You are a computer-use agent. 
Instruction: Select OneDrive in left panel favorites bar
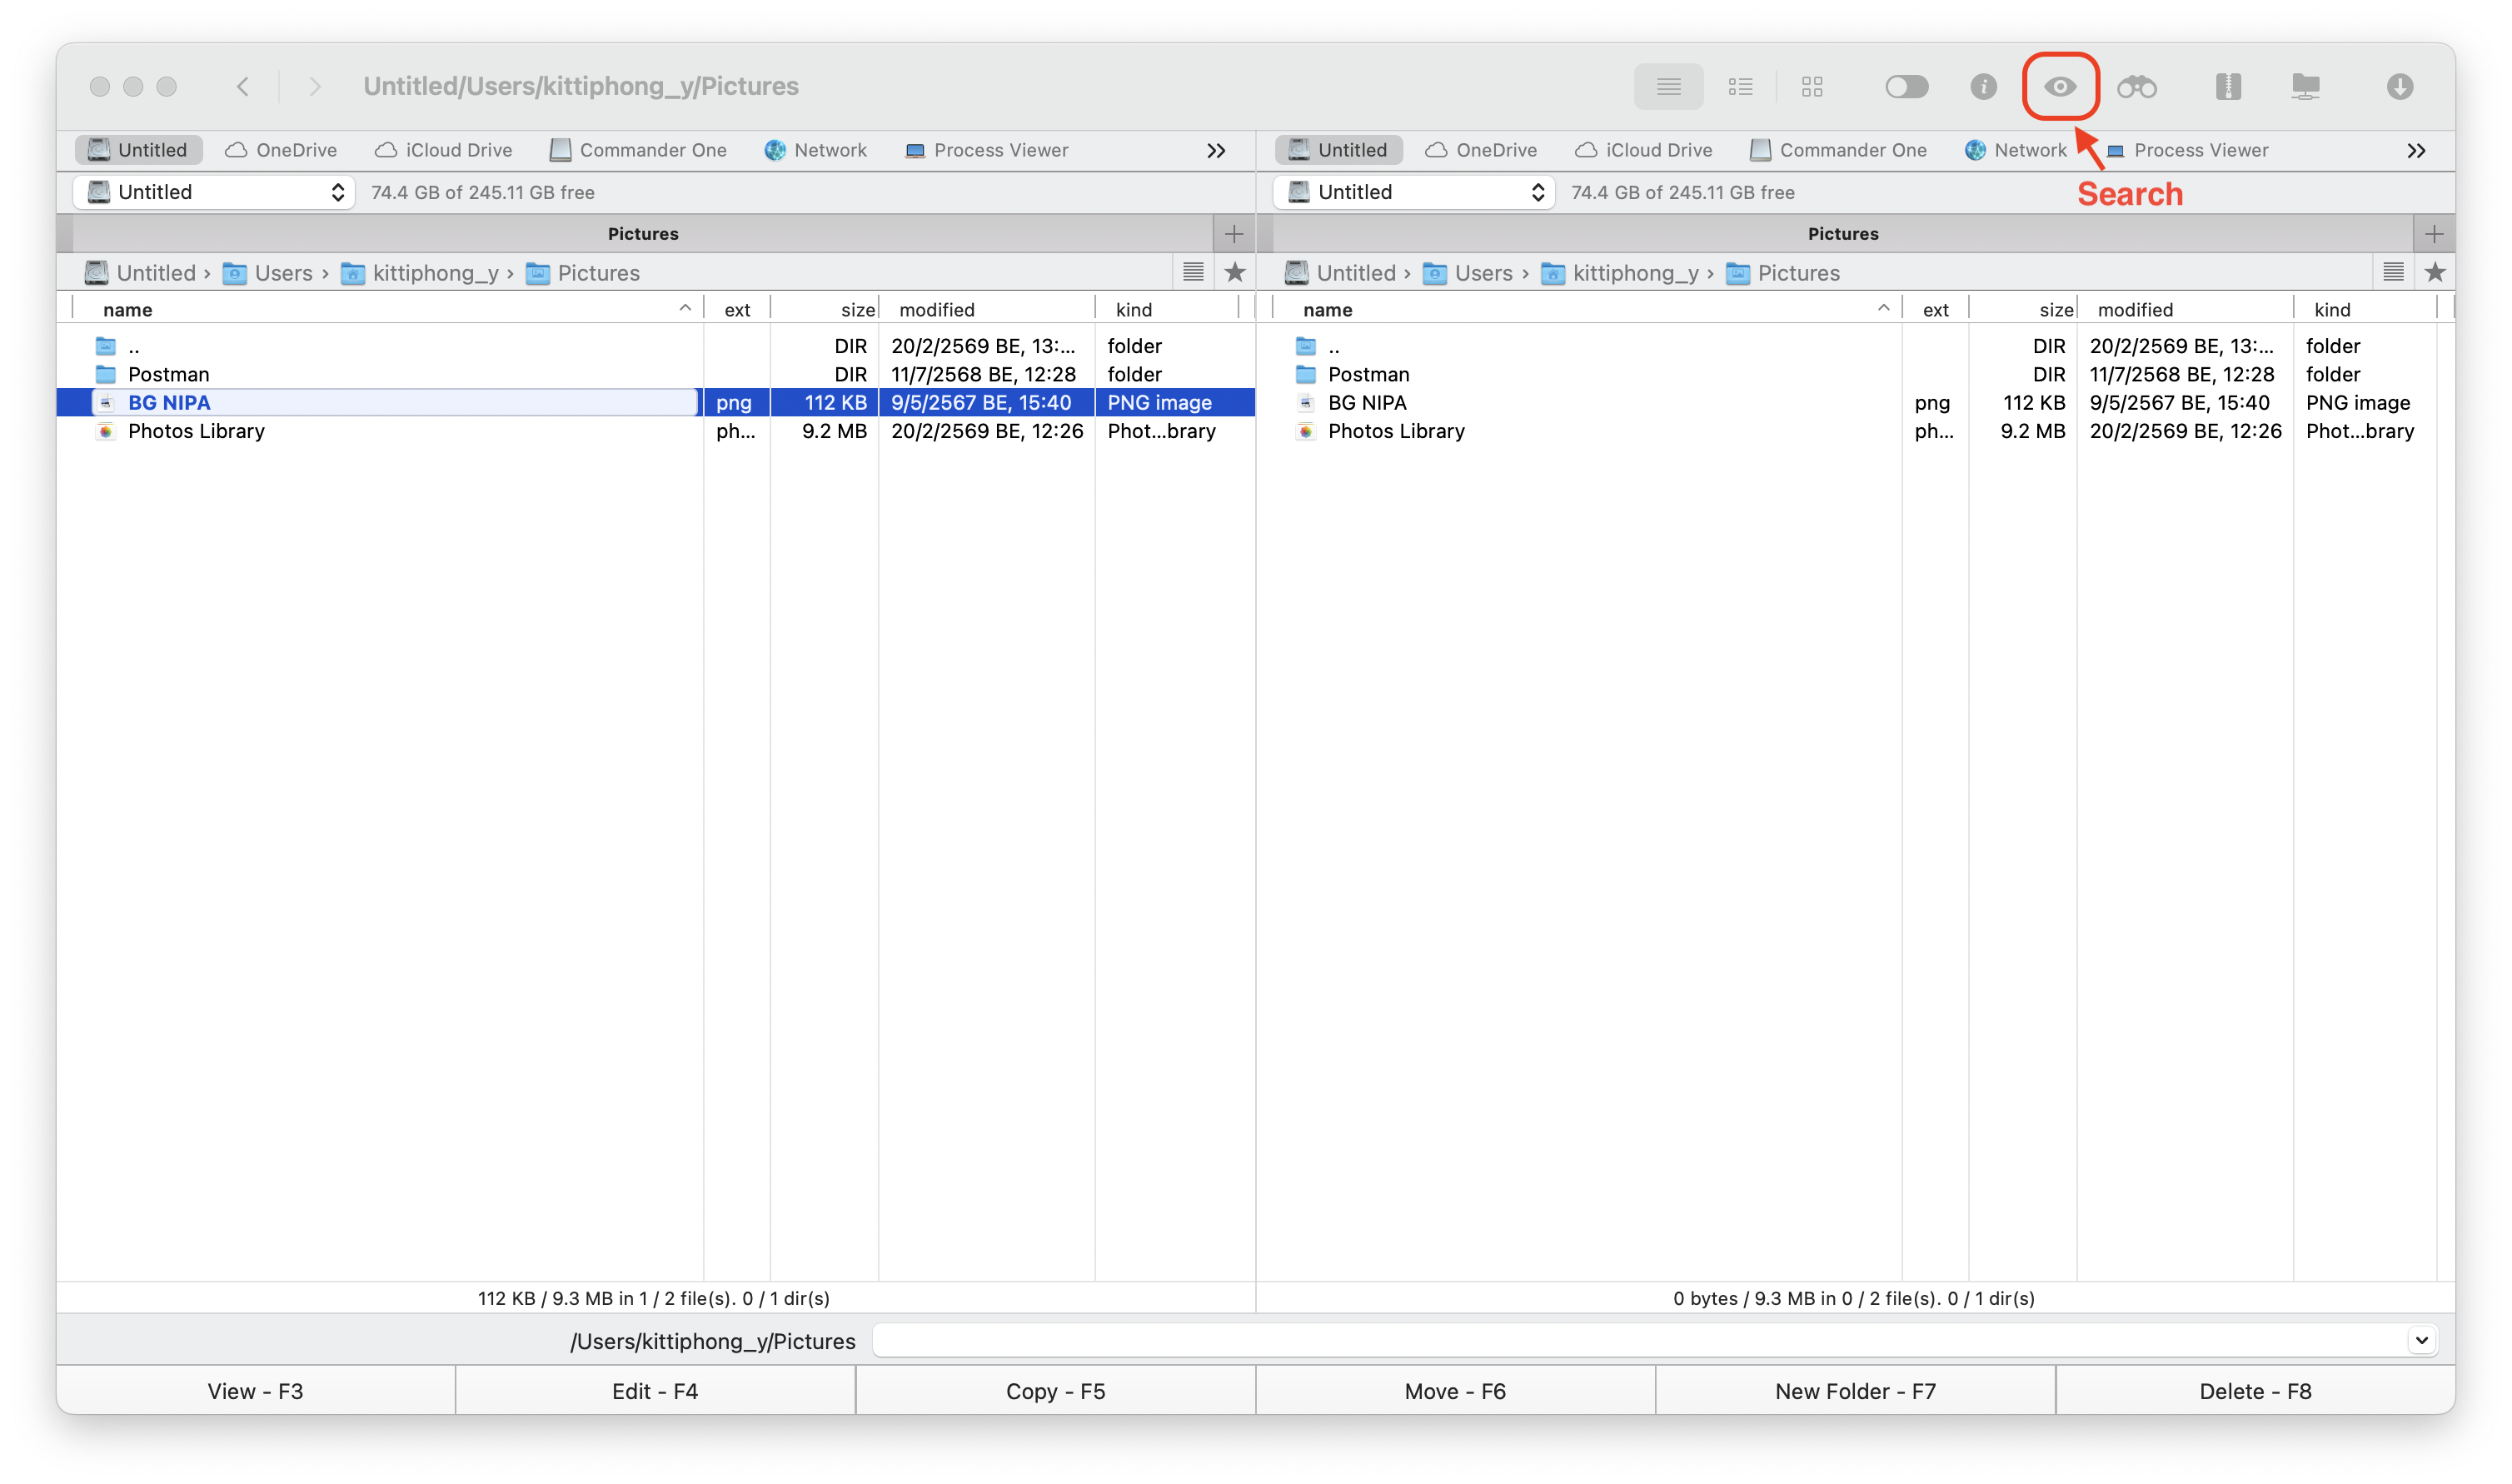tap(282, 150)
